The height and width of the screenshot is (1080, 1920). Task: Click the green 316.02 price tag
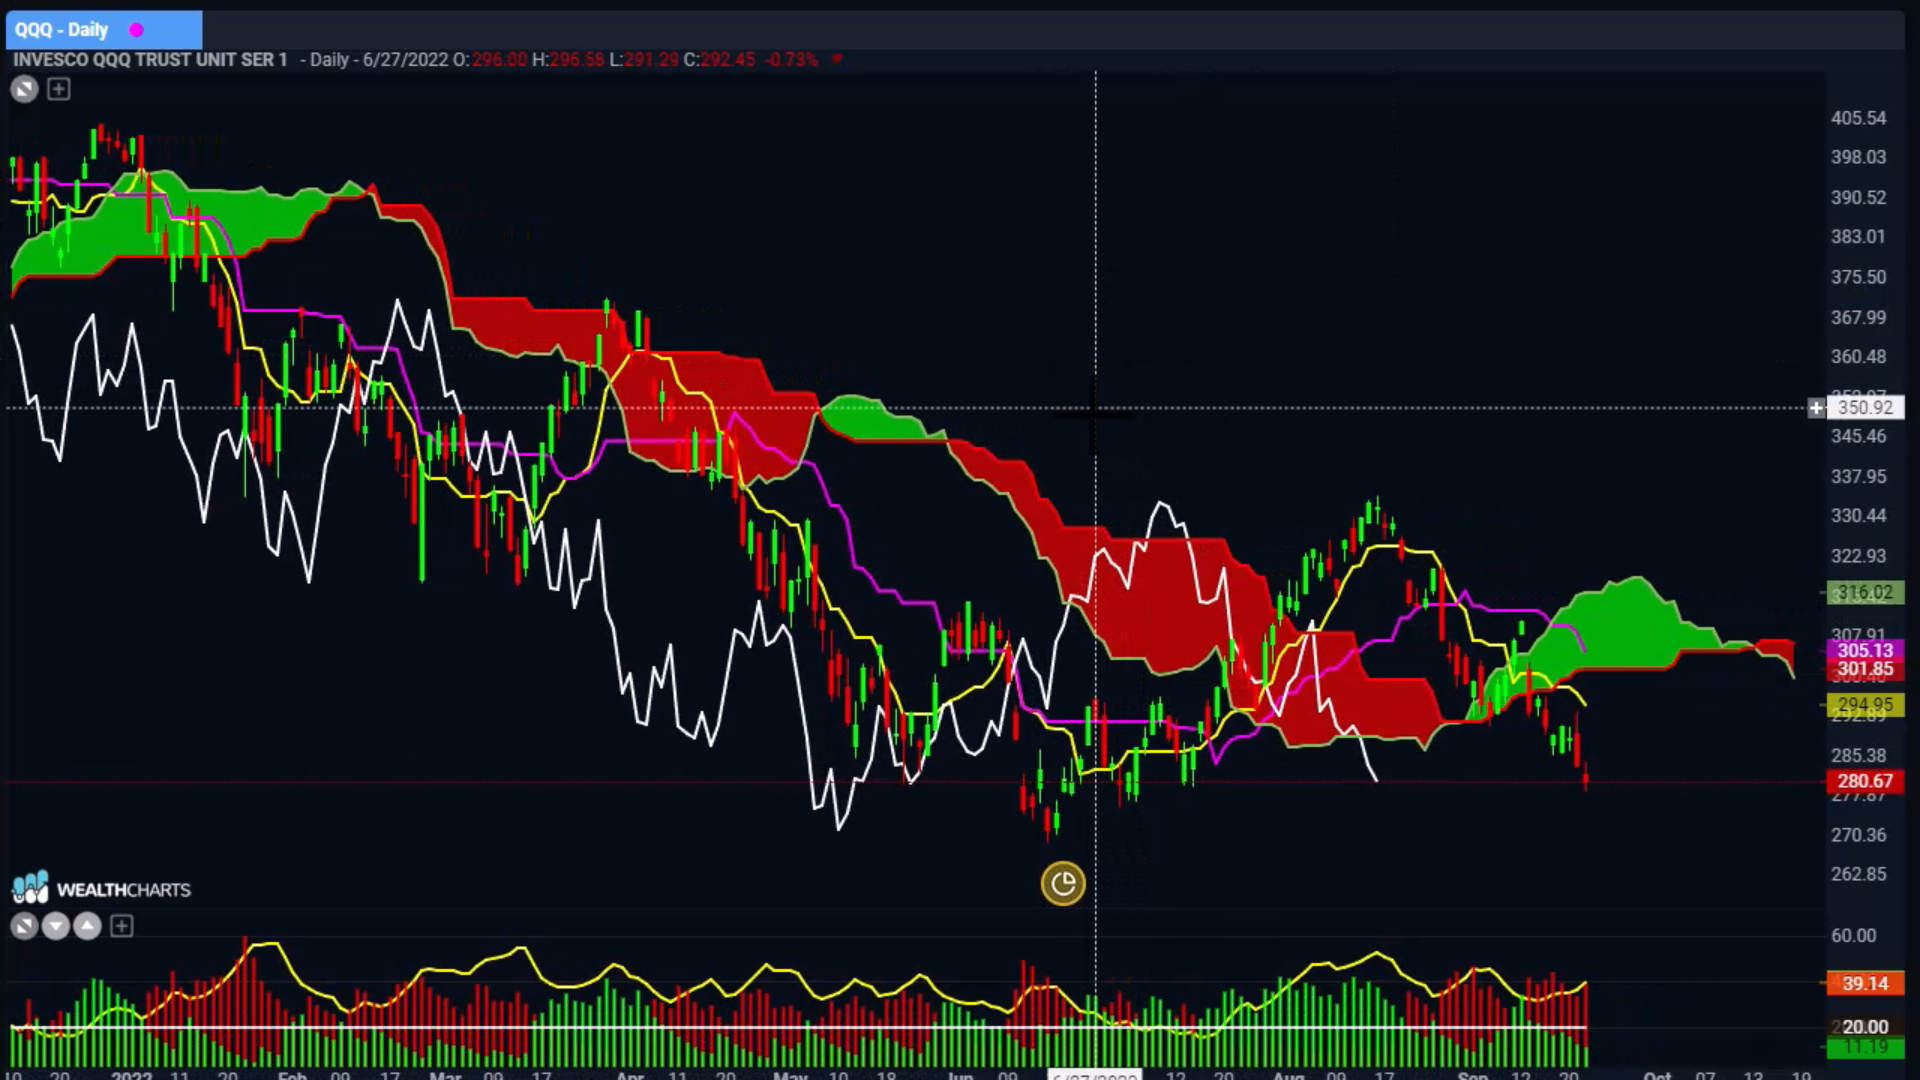click(x=1866, y=593)
